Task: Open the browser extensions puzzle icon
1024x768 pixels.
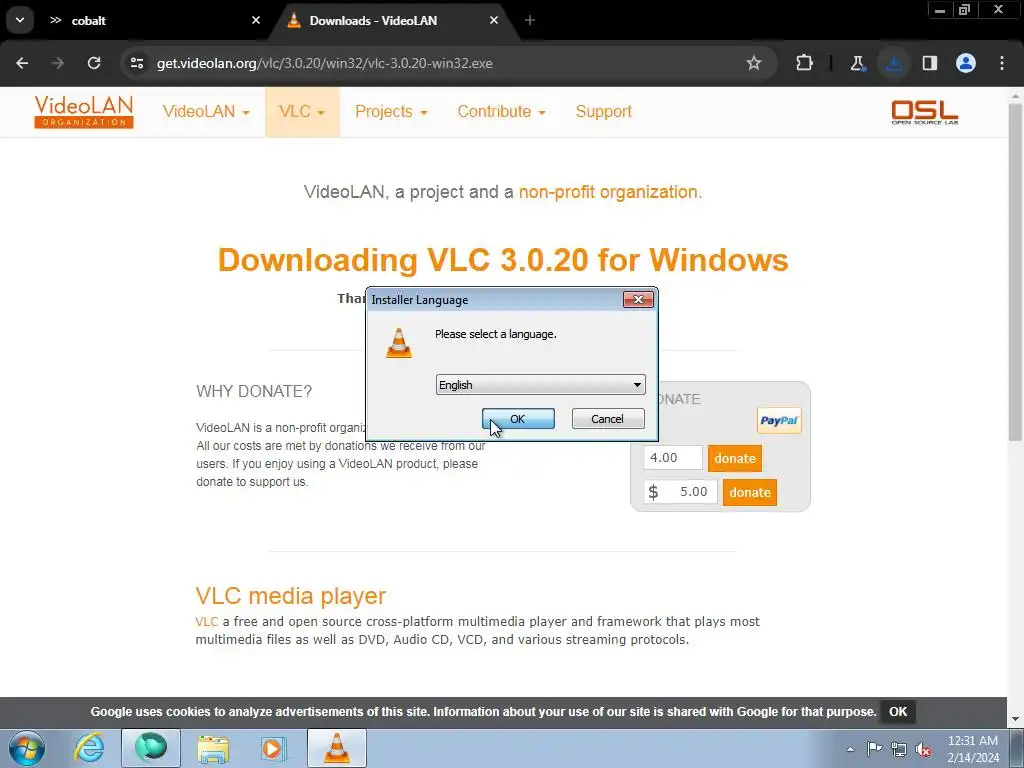Action: point(805,63)
